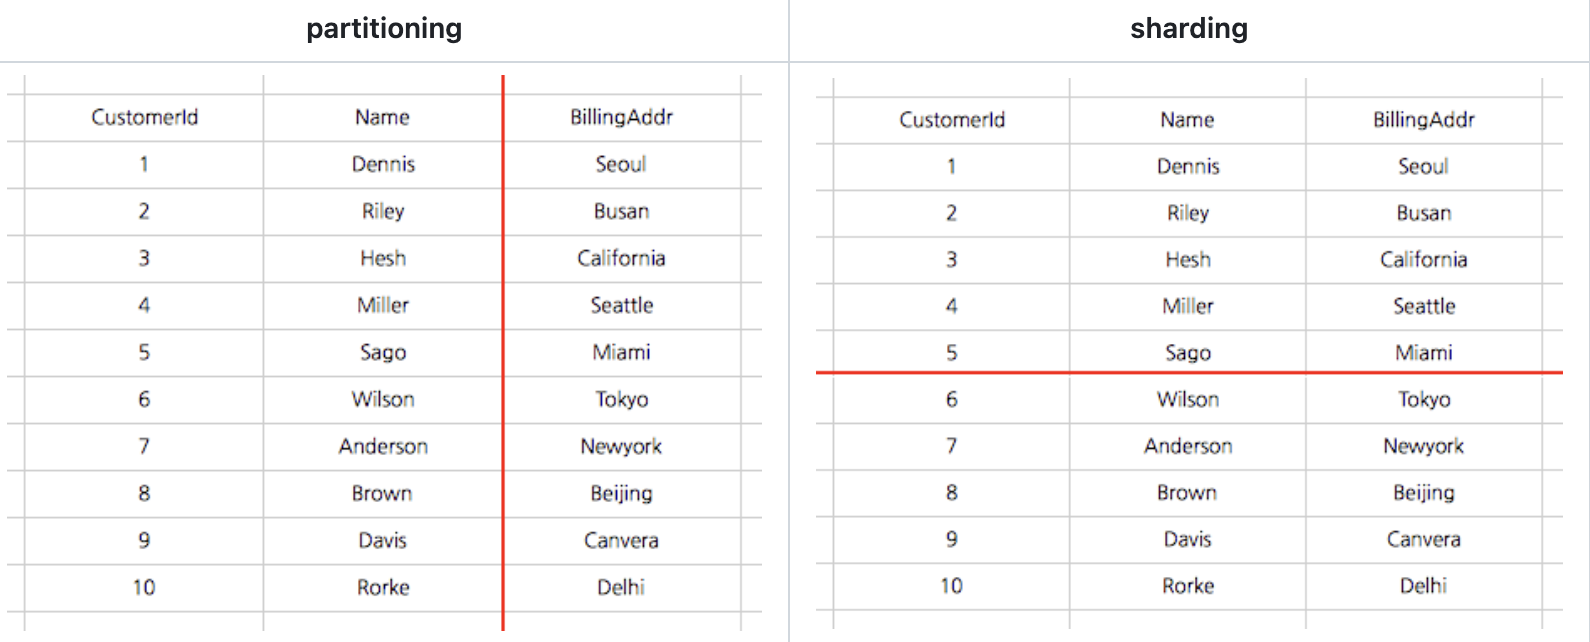Select BillingAddr header in sharding table

coord(1424,120)
